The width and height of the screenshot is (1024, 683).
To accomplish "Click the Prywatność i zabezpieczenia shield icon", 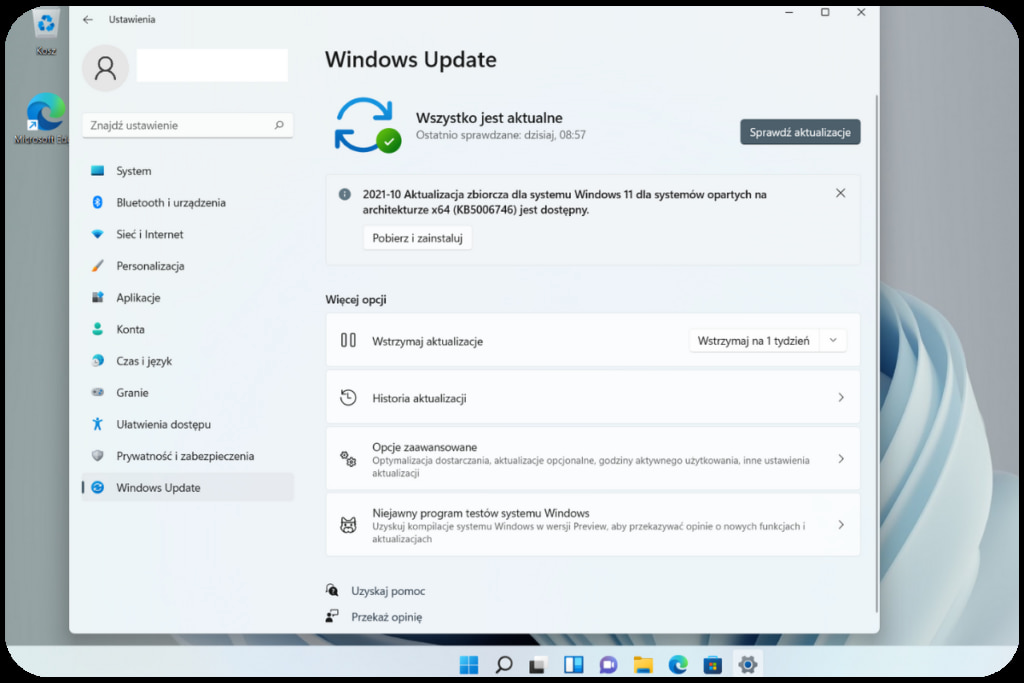I will (97, 456).
